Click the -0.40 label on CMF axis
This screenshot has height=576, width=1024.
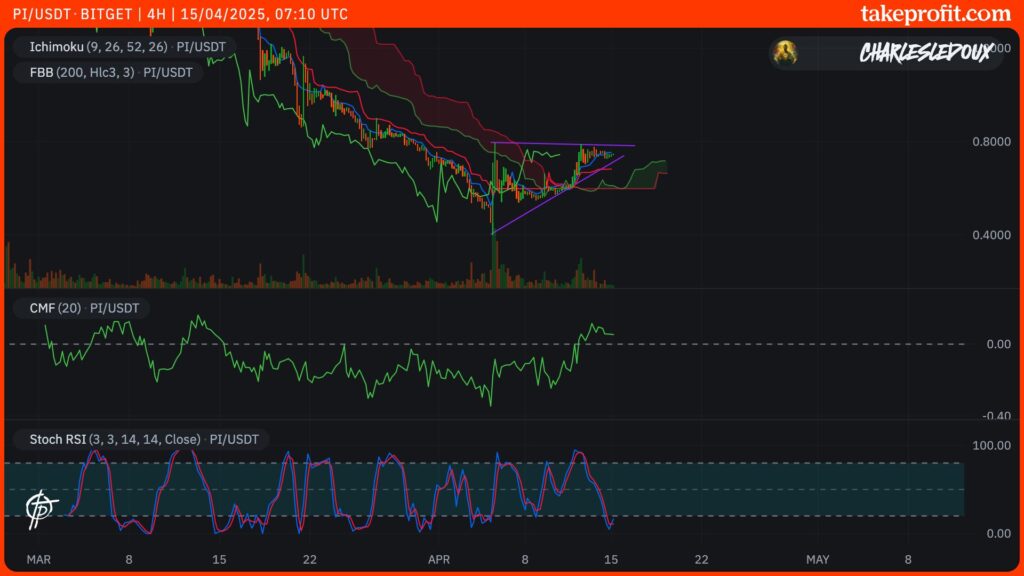click(995, 416)
